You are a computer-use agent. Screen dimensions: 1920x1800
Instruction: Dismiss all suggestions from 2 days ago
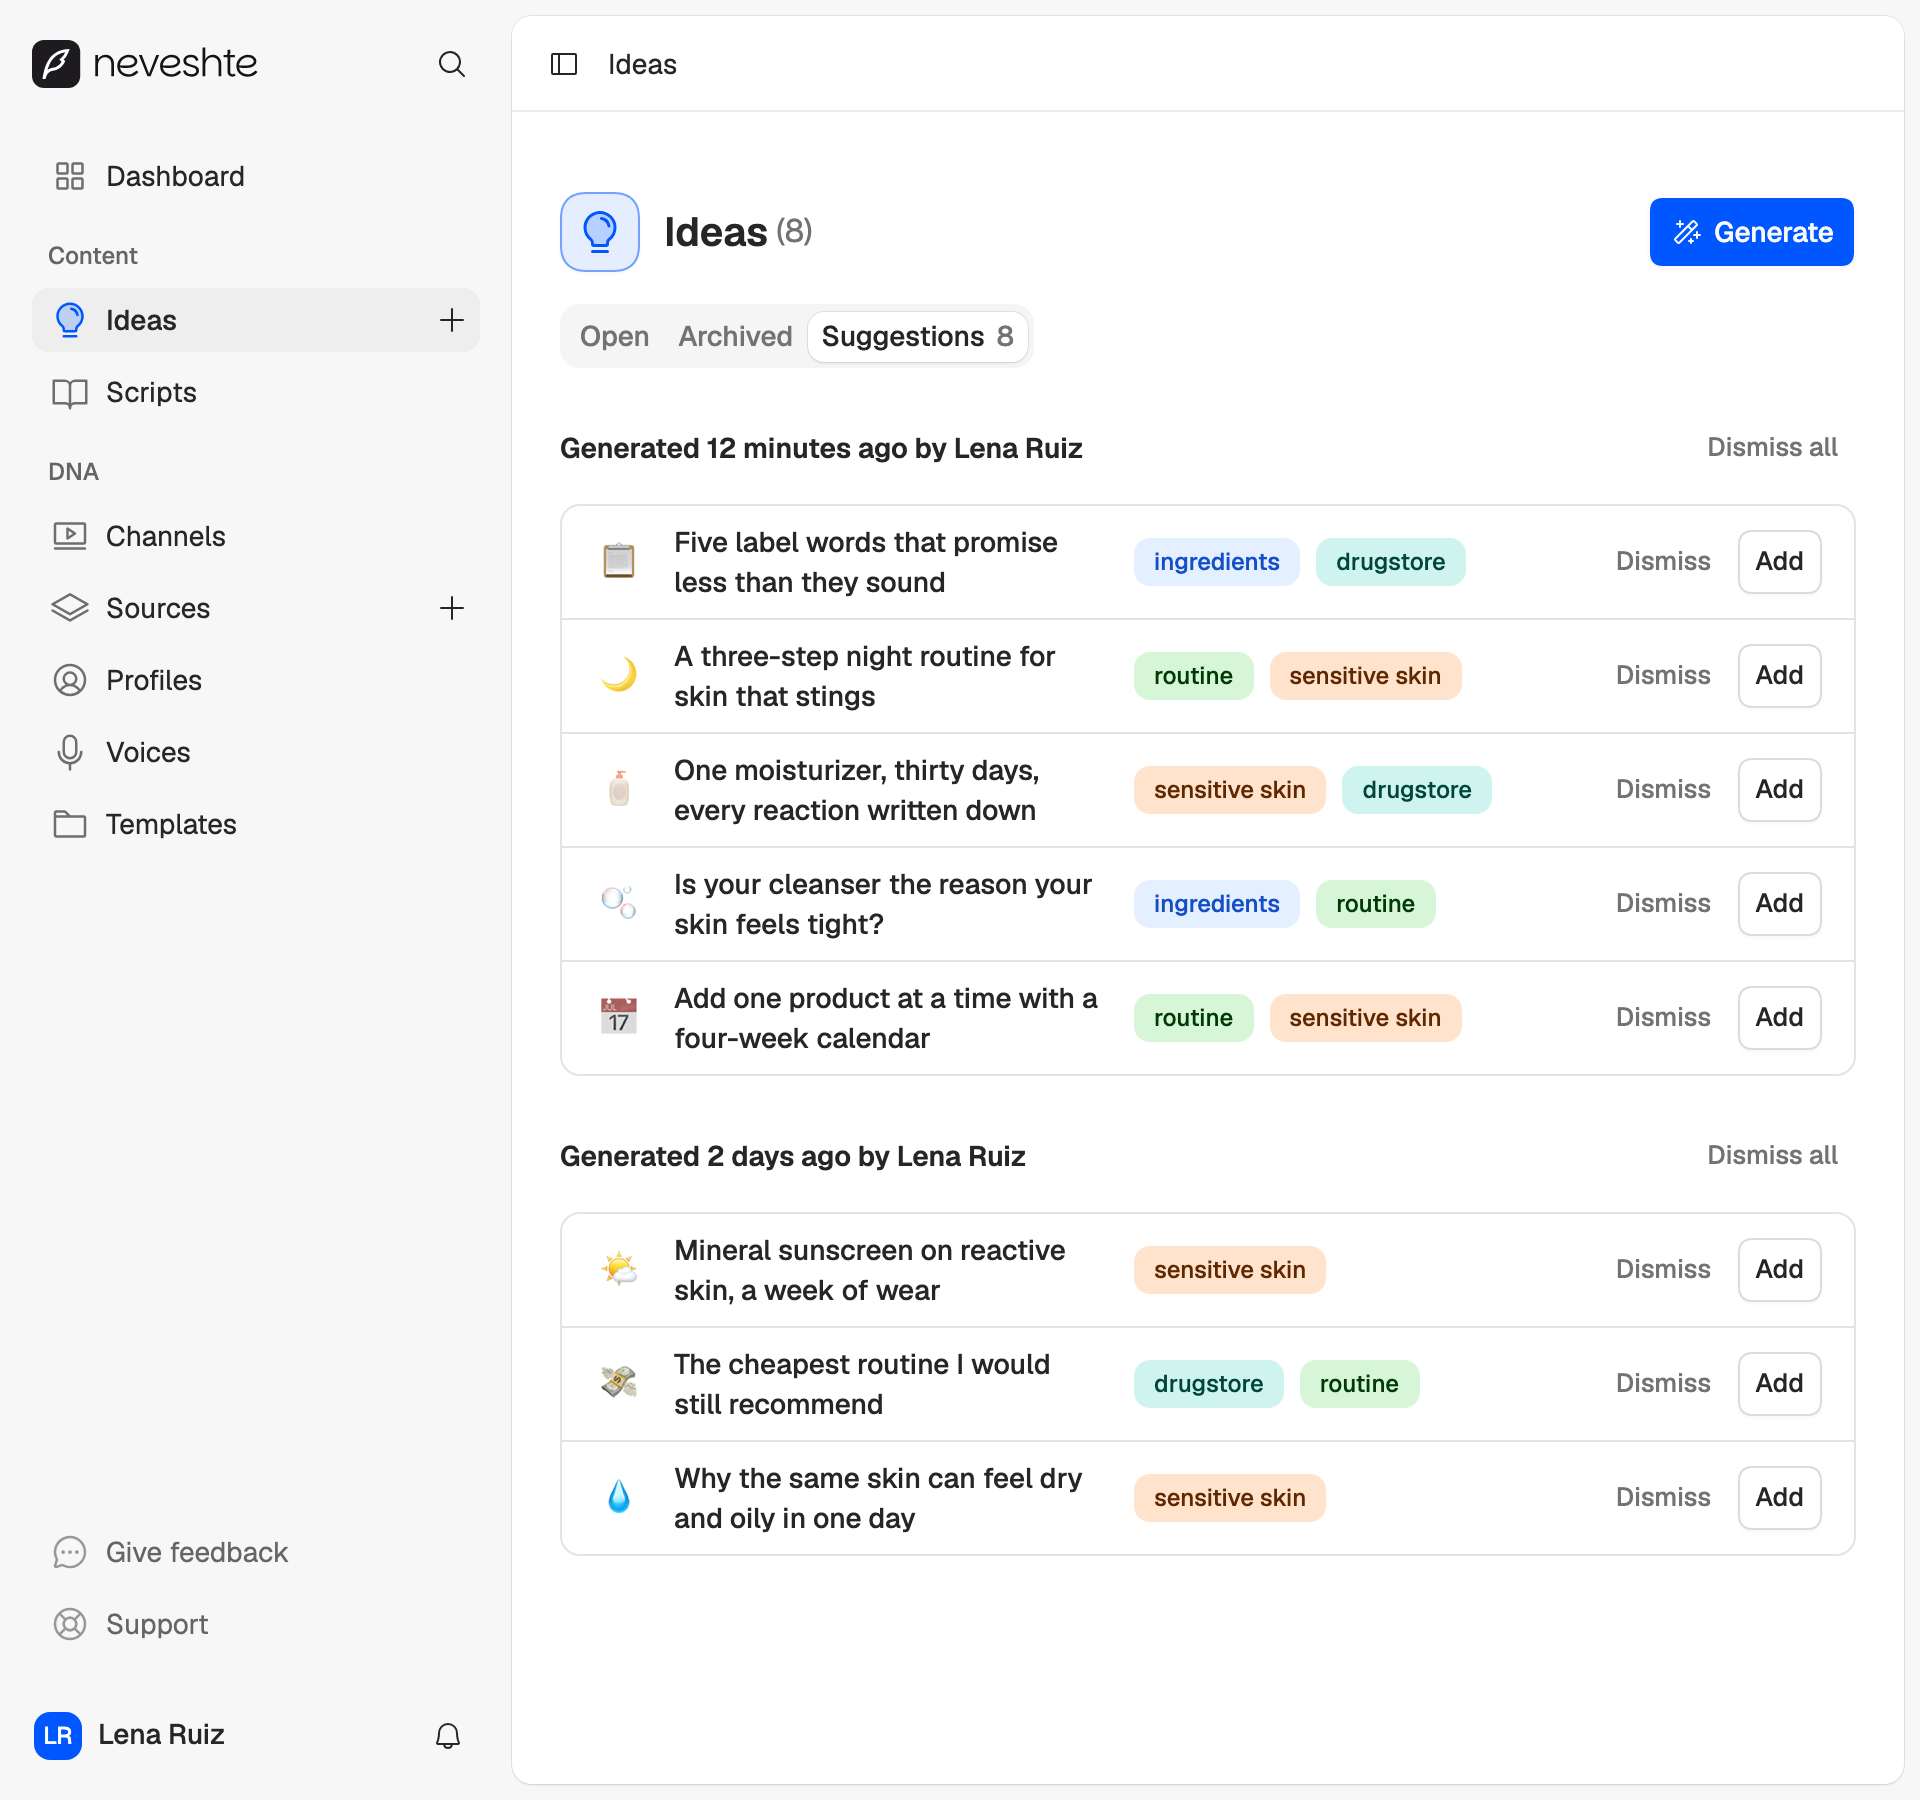click(1772, 1155)
